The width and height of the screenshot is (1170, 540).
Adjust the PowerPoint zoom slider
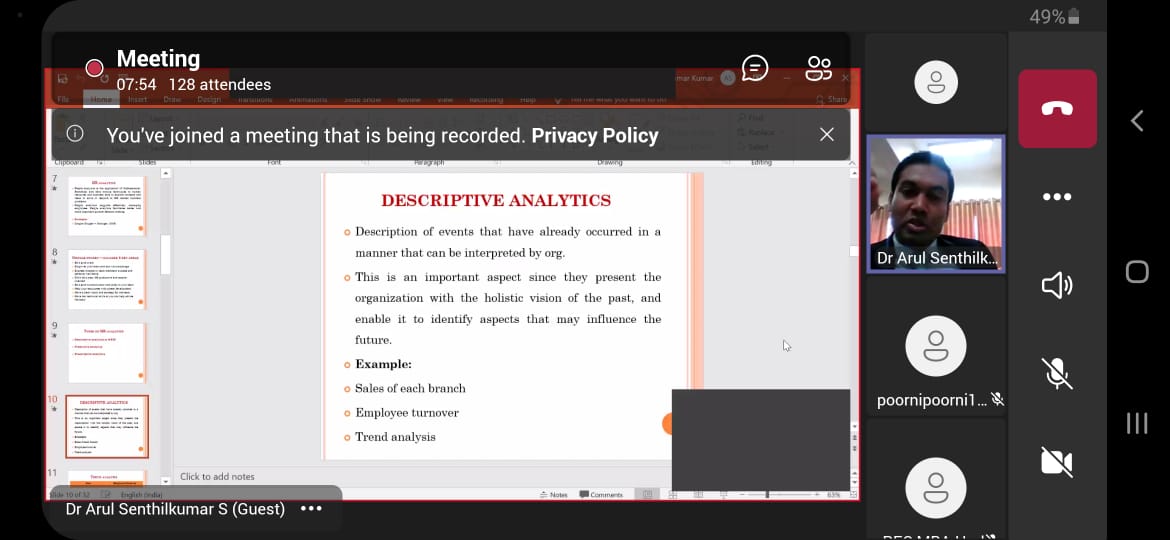[767, 495]
